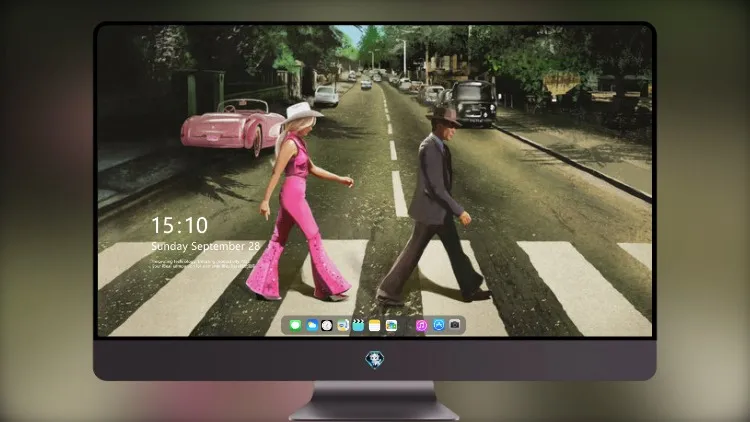Open the App Store icon in the dock
750x422 pixels.
[x=439, y=325]
